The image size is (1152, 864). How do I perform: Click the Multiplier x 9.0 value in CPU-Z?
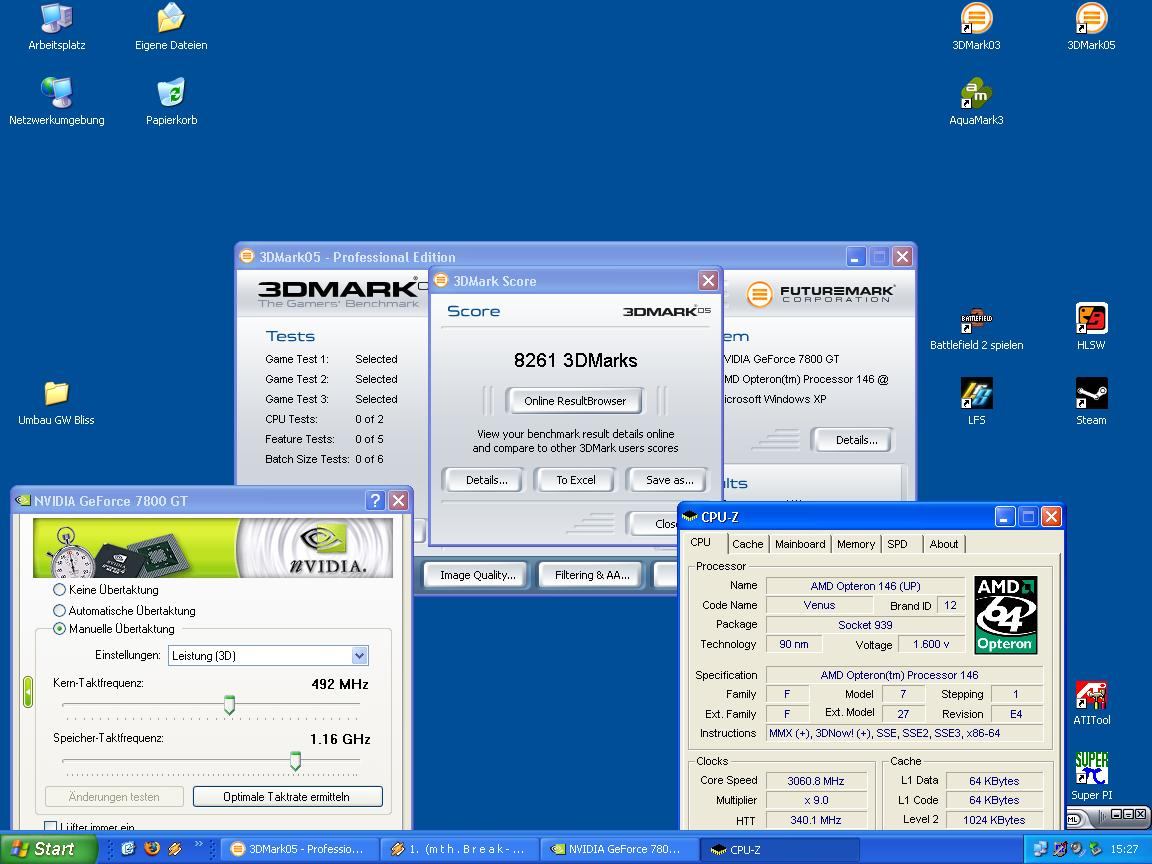(x=816, y=800)
